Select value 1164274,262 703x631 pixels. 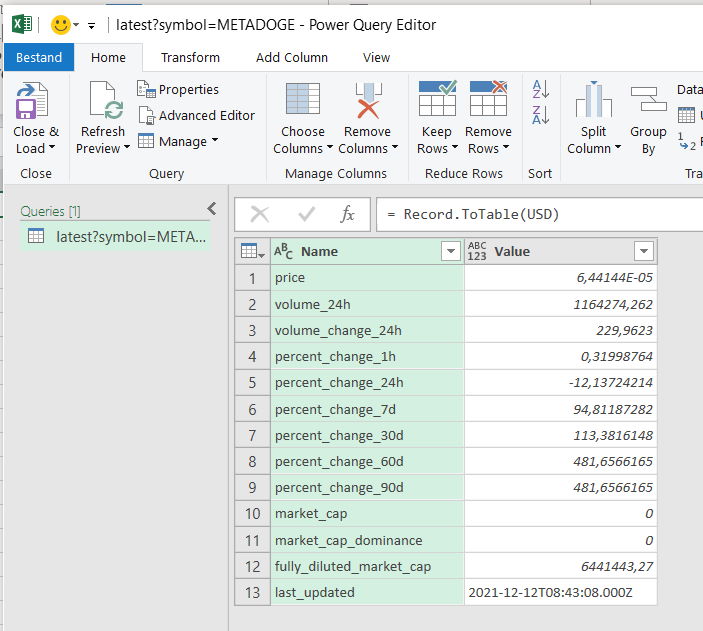click(561, 304)
